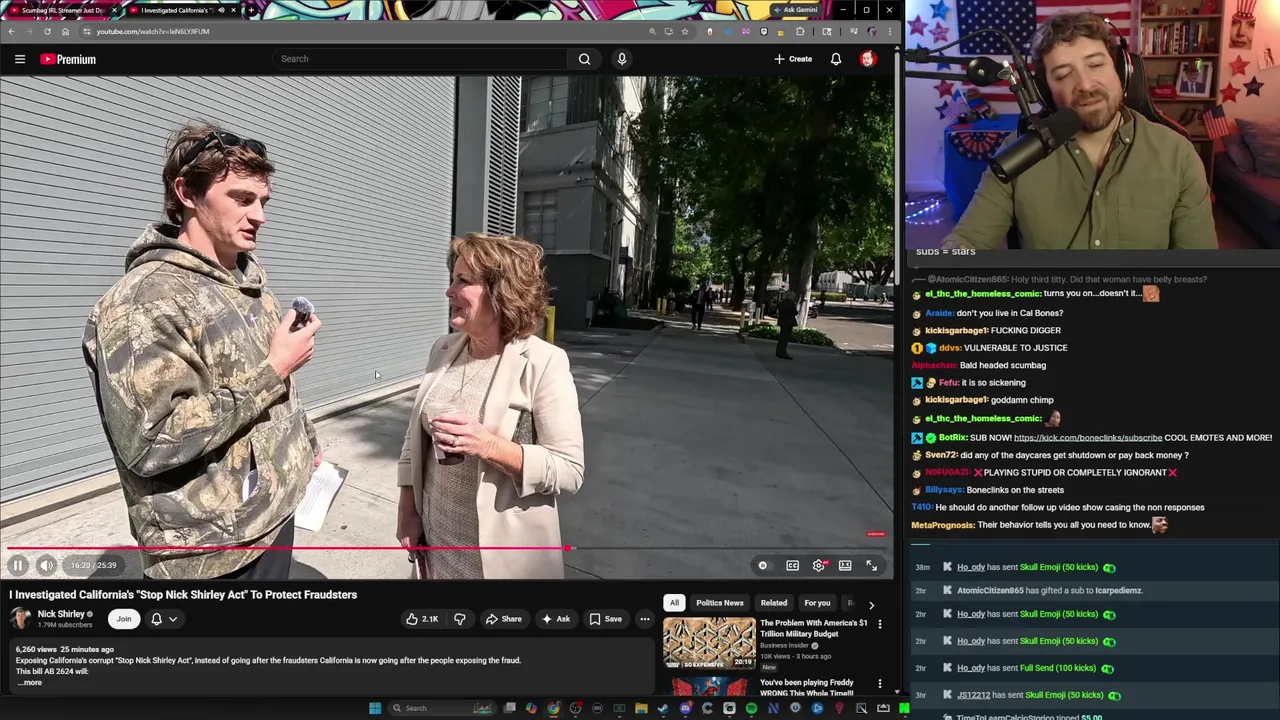Viewport: 1280px width, 720px height.
Task: Click the progress bar scrubber handle
Action: [x=568, y=548]
